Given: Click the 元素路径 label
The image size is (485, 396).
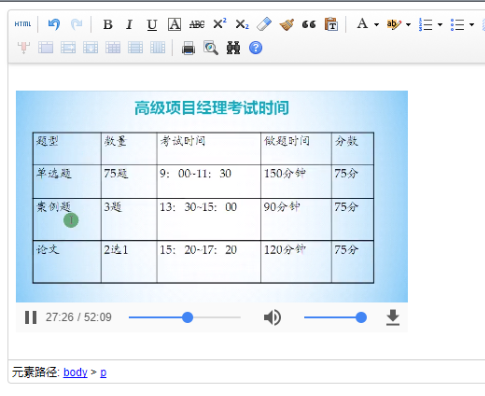Looking at the screenshot, I should (x=36, y=372).
